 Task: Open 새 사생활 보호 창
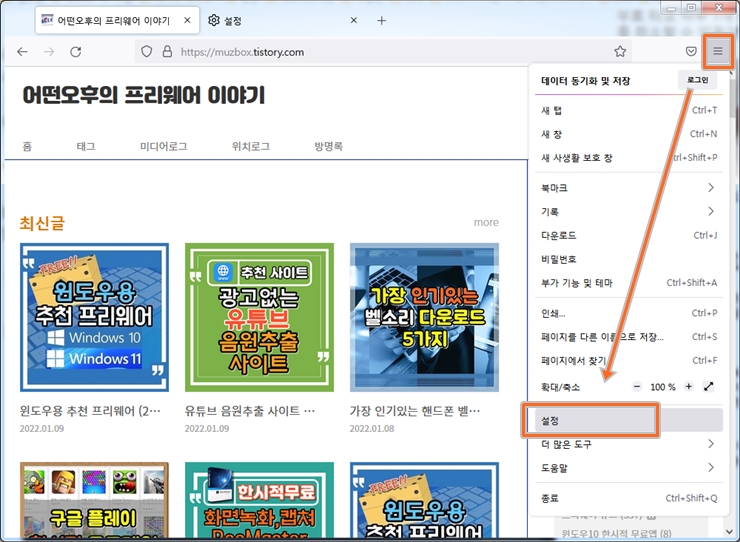point(629,158)
